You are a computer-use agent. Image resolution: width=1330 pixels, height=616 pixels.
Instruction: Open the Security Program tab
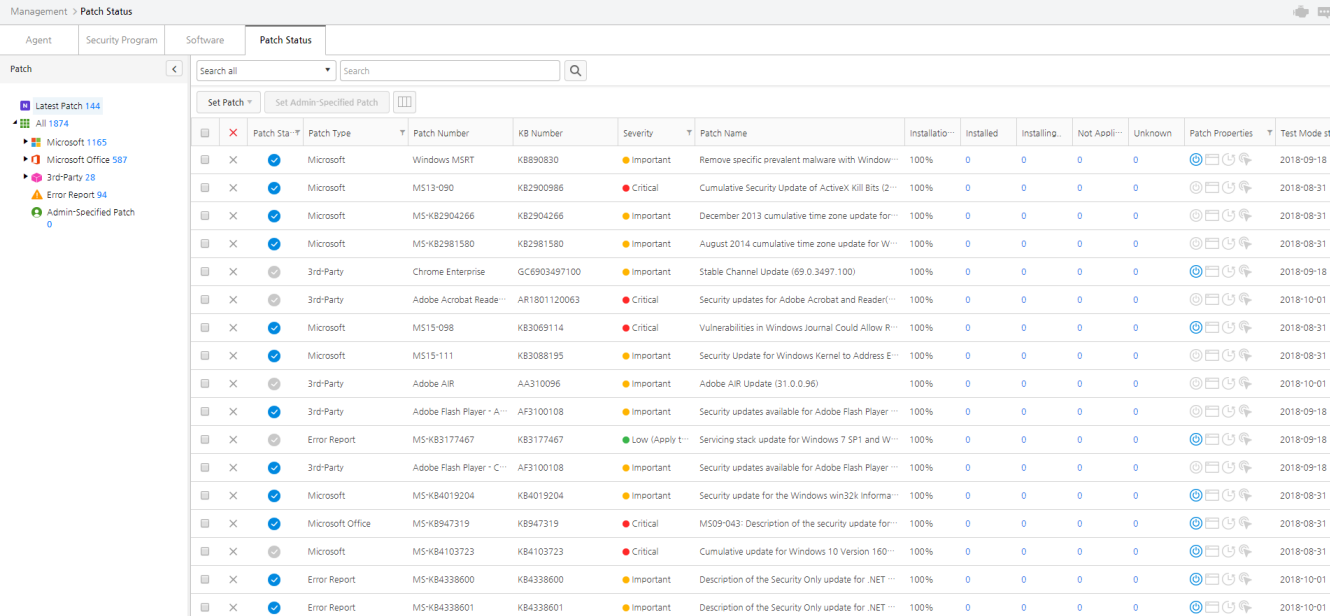point(122,40)
